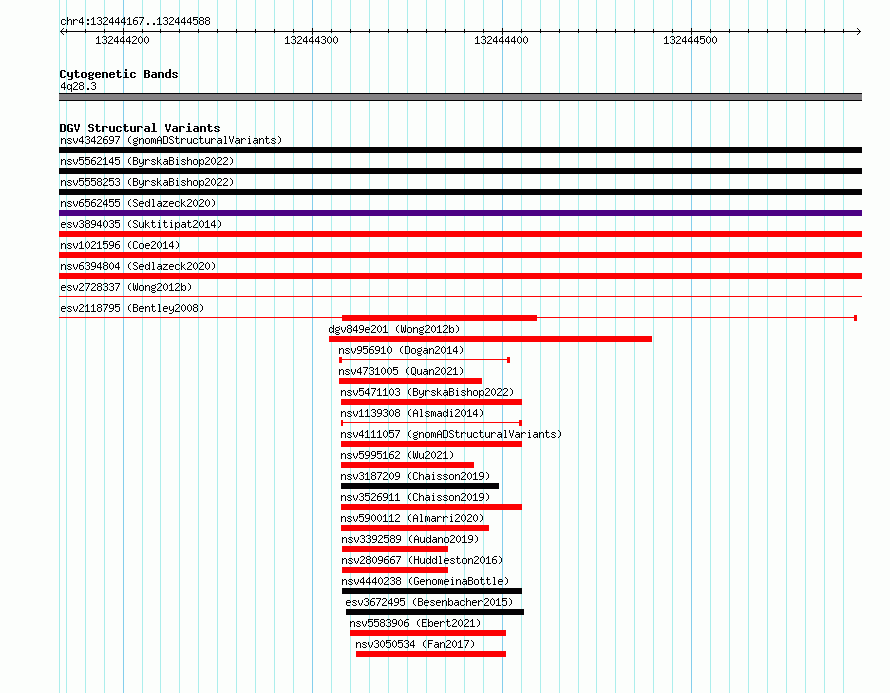Viewport: 890px width, 693px height.
Task: Click ruler position 132444200
Action: click(123, 40)
